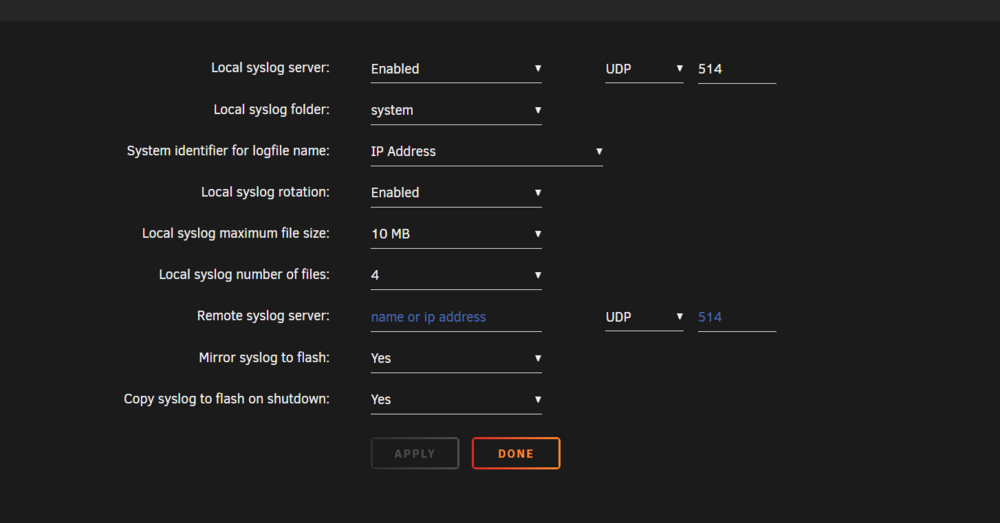Focus the Remote syslog server name field
This screenshot has width=1000, height=523.
coord(456,317)
